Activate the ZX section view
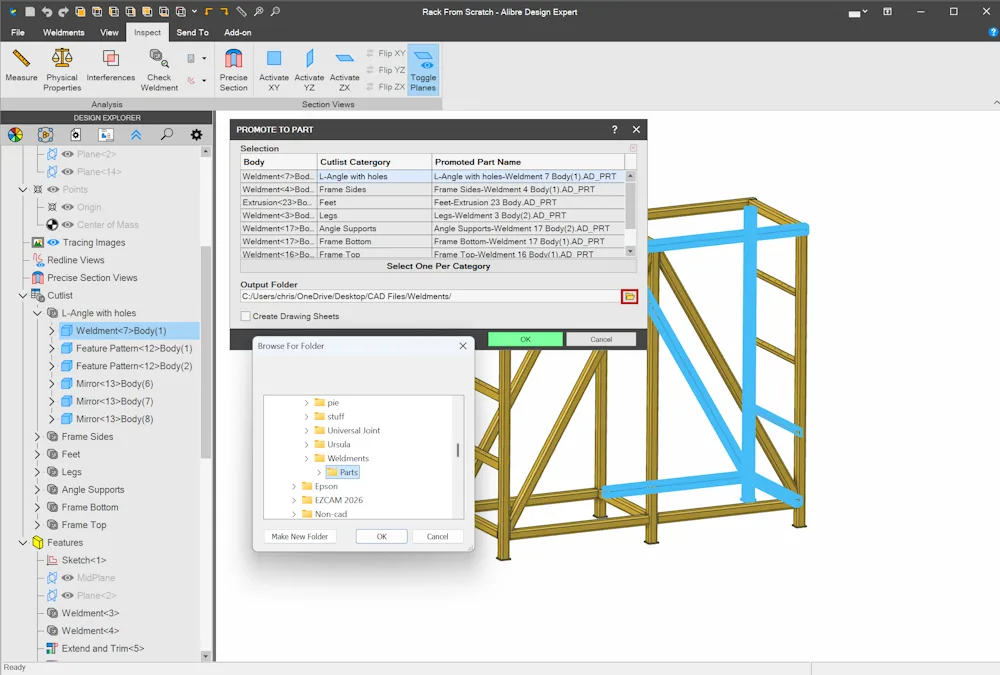 pos(344,70)
